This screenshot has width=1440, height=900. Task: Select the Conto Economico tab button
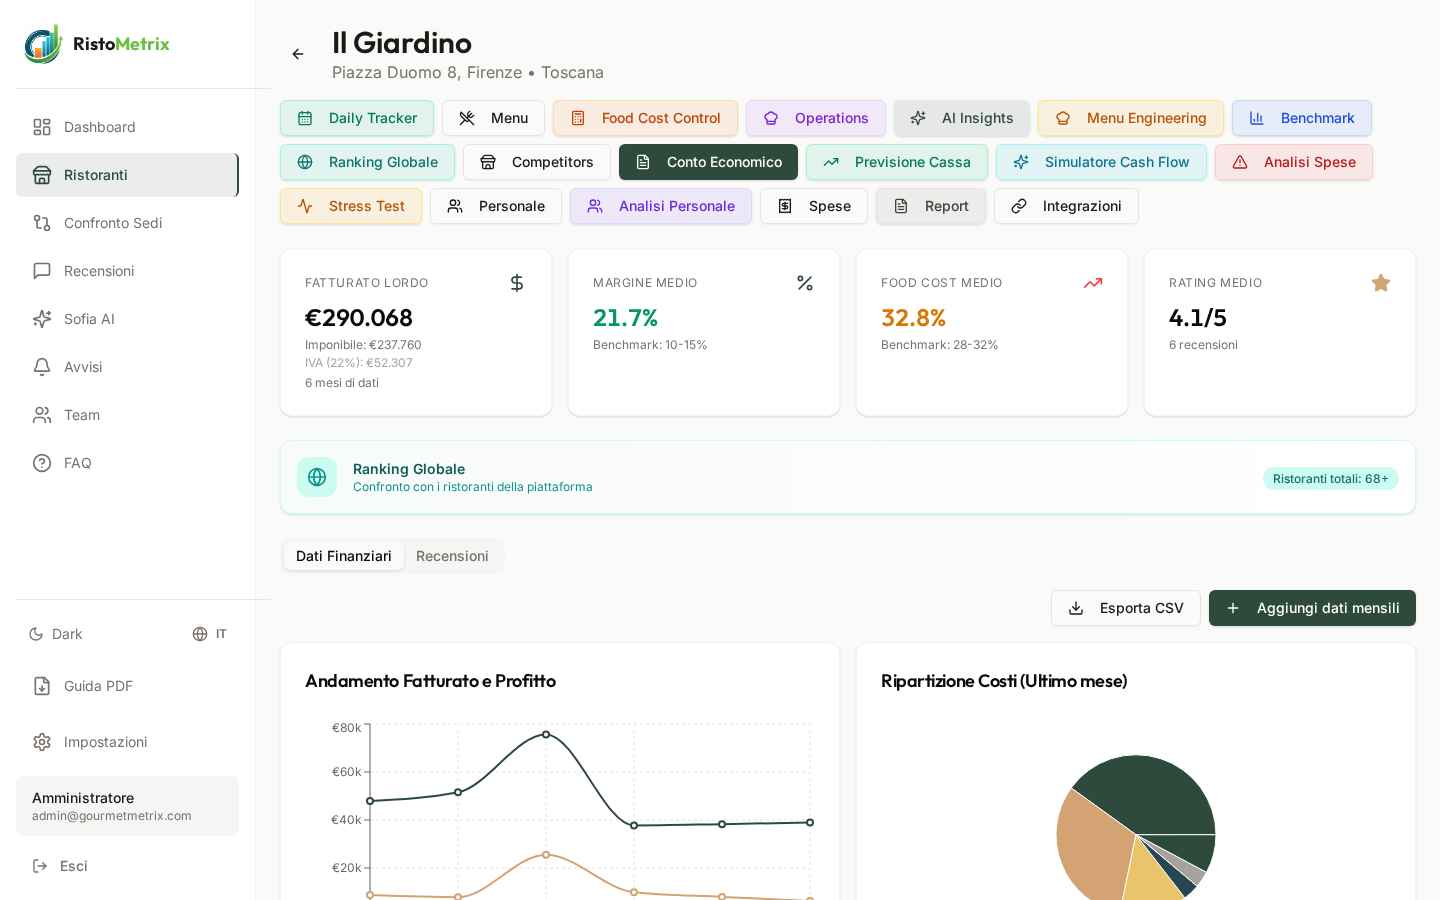point(708,162)
